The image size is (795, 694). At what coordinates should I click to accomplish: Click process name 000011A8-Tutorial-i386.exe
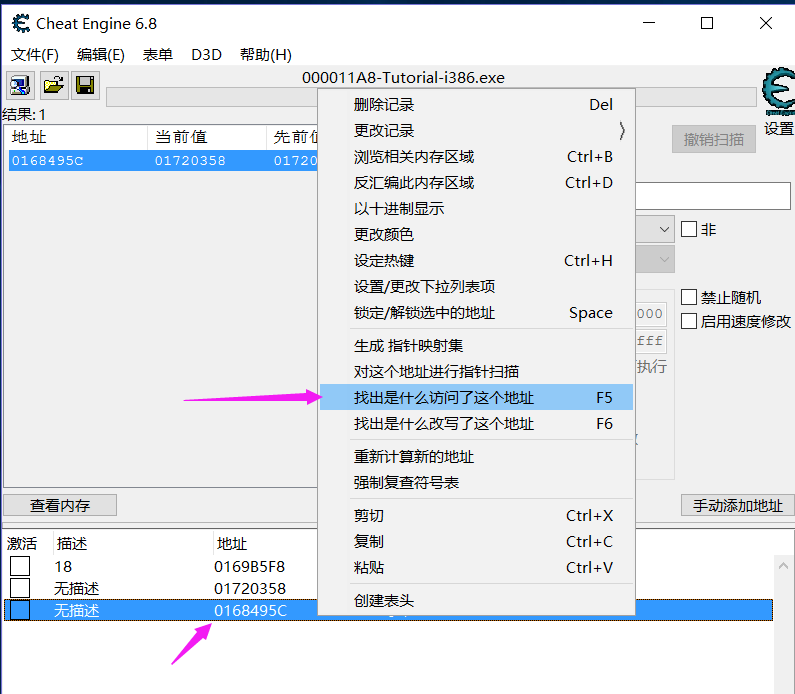(x=403, y=78)
